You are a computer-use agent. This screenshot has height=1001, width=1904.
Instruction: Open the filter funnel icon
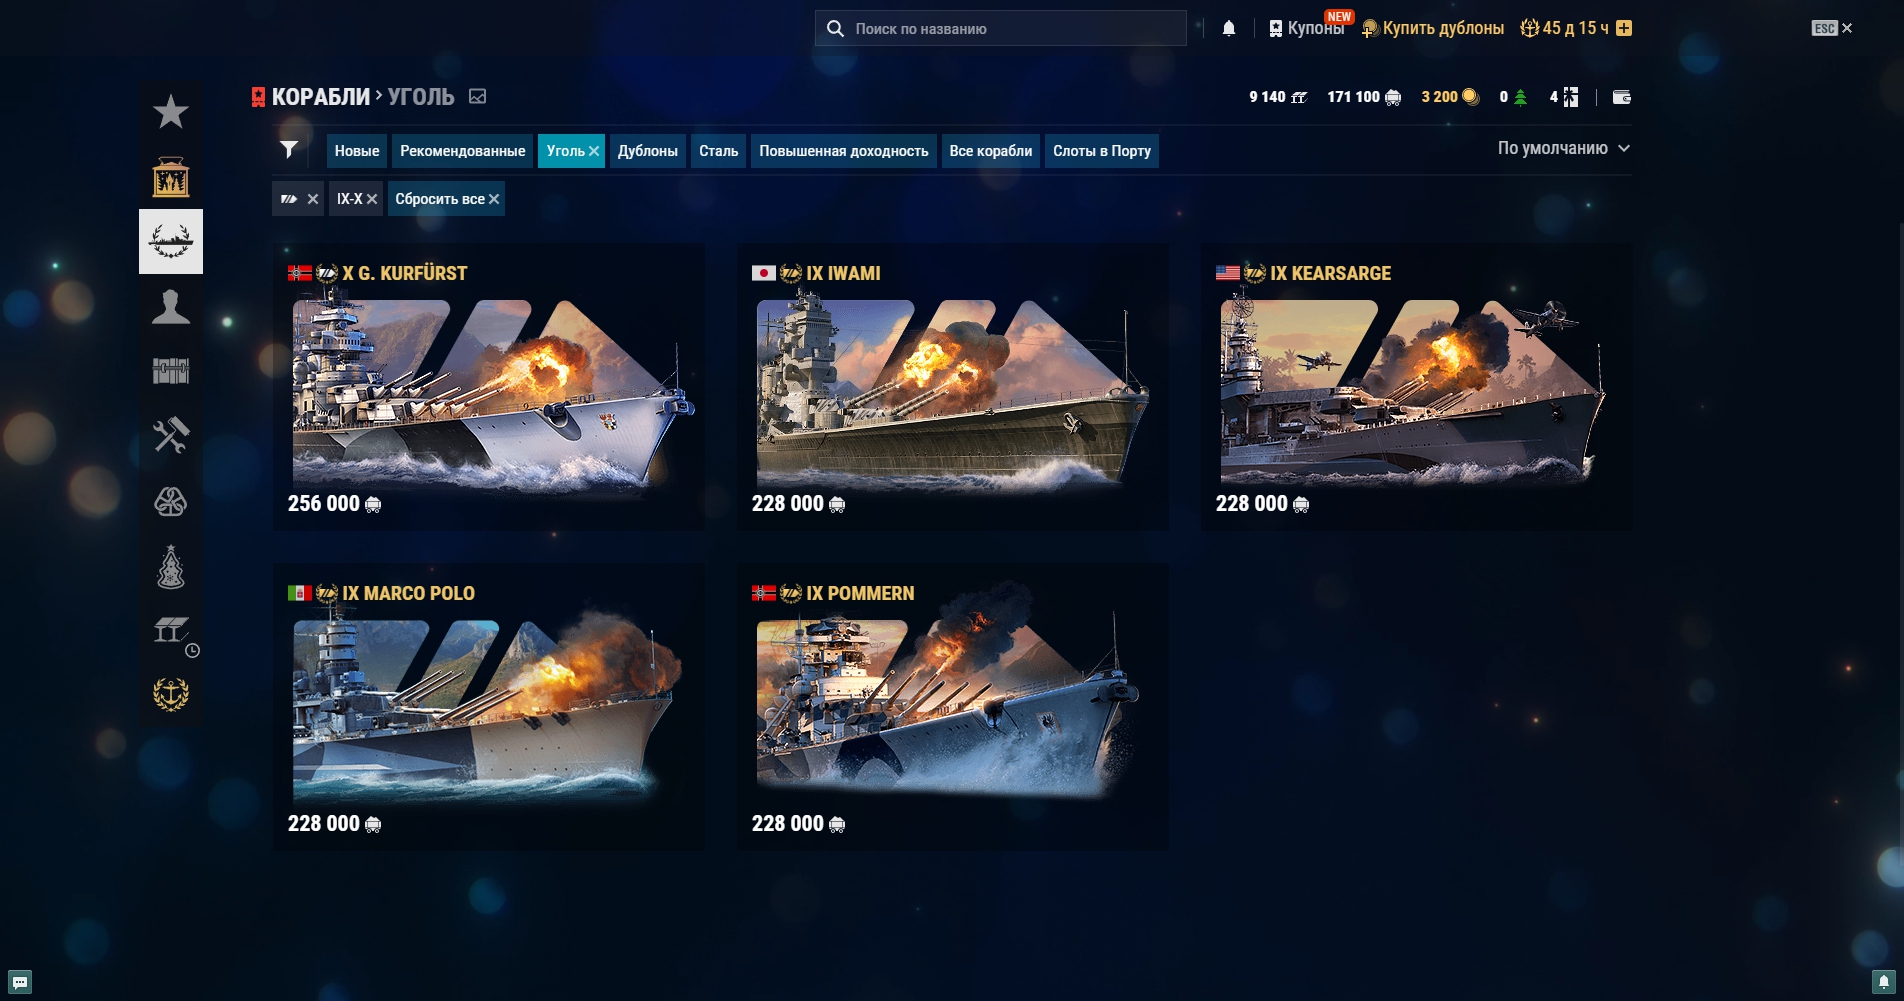tap(289, 150)
